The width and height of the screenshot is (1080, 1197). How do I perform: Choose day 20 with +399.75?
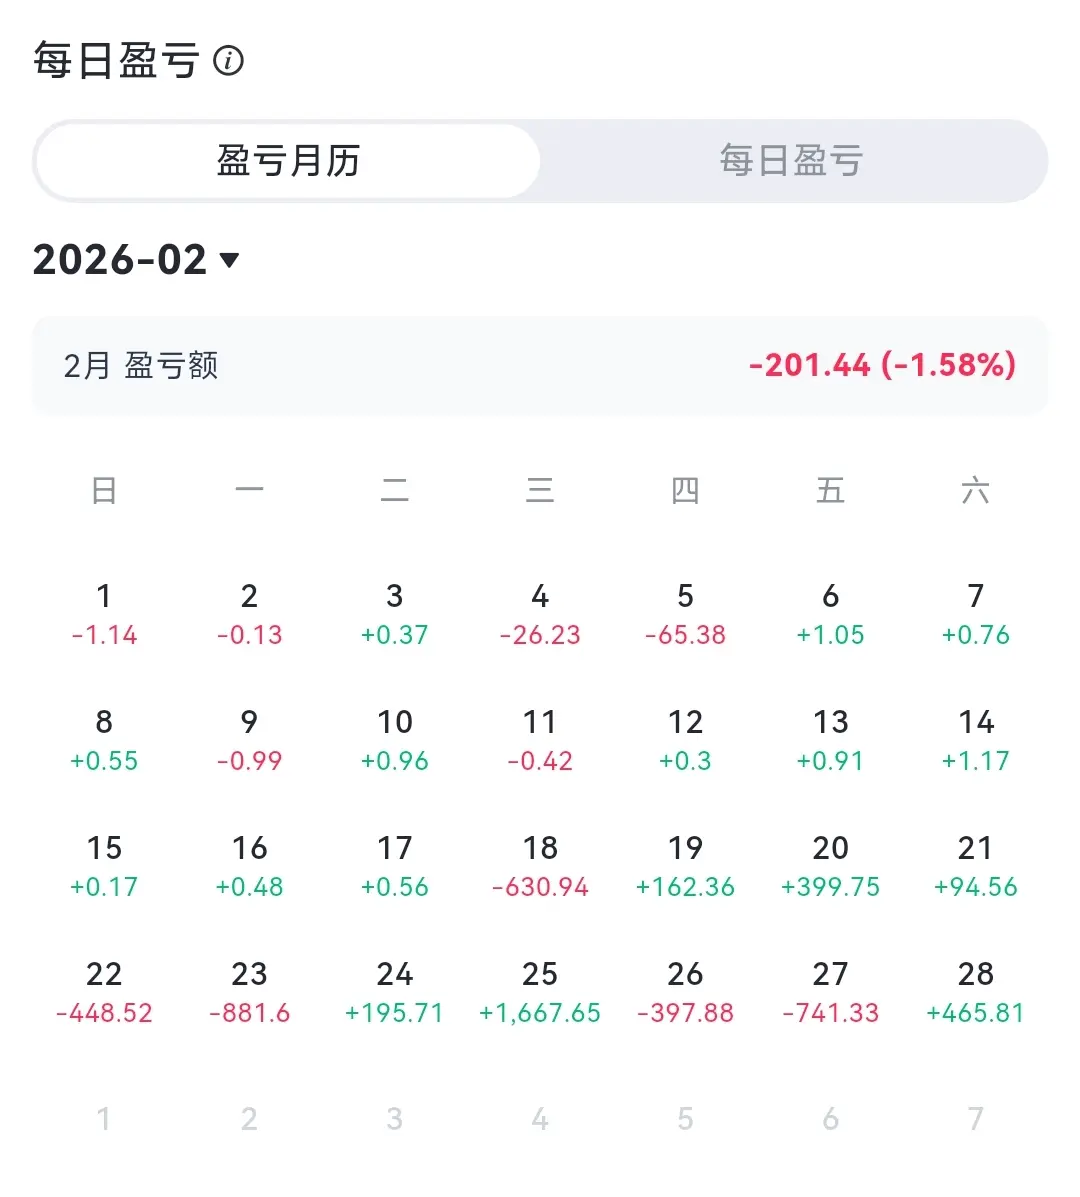pyautogui.click(x=830, y=866)
